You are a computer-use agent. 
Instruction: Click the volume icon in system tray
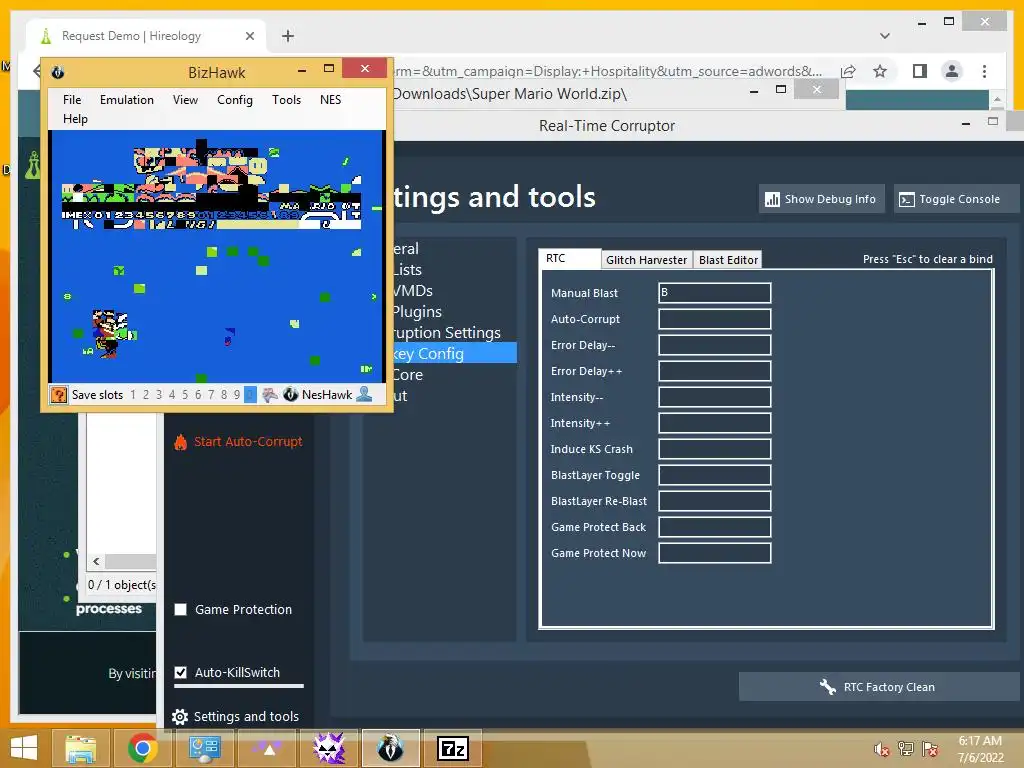pyautogui.click(x=881, y=749)
